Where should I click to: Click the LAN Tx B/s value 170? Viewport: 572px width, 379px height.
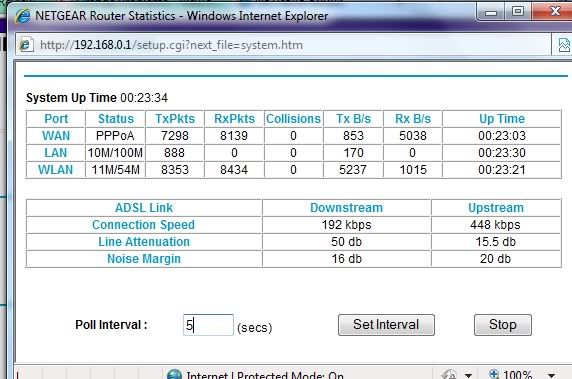[353, 152]
